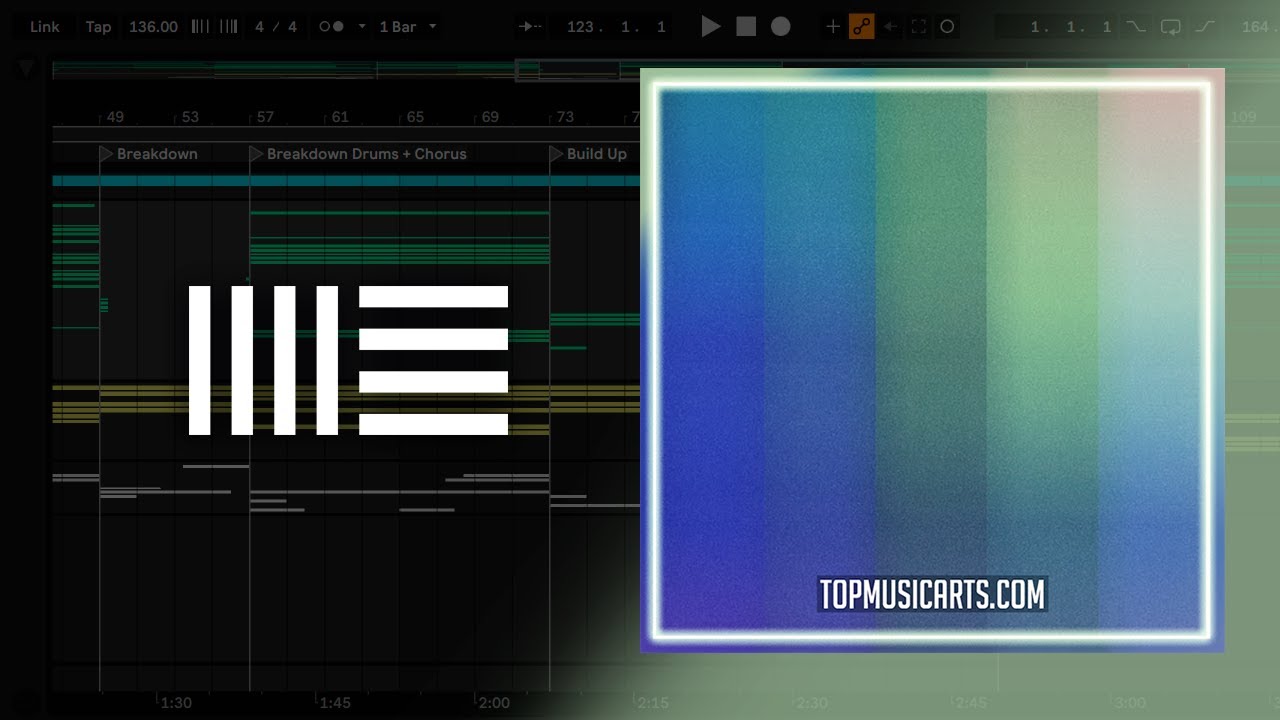
Task: Nudge tempo up with phase nudge icon
Action: [228, 27]
